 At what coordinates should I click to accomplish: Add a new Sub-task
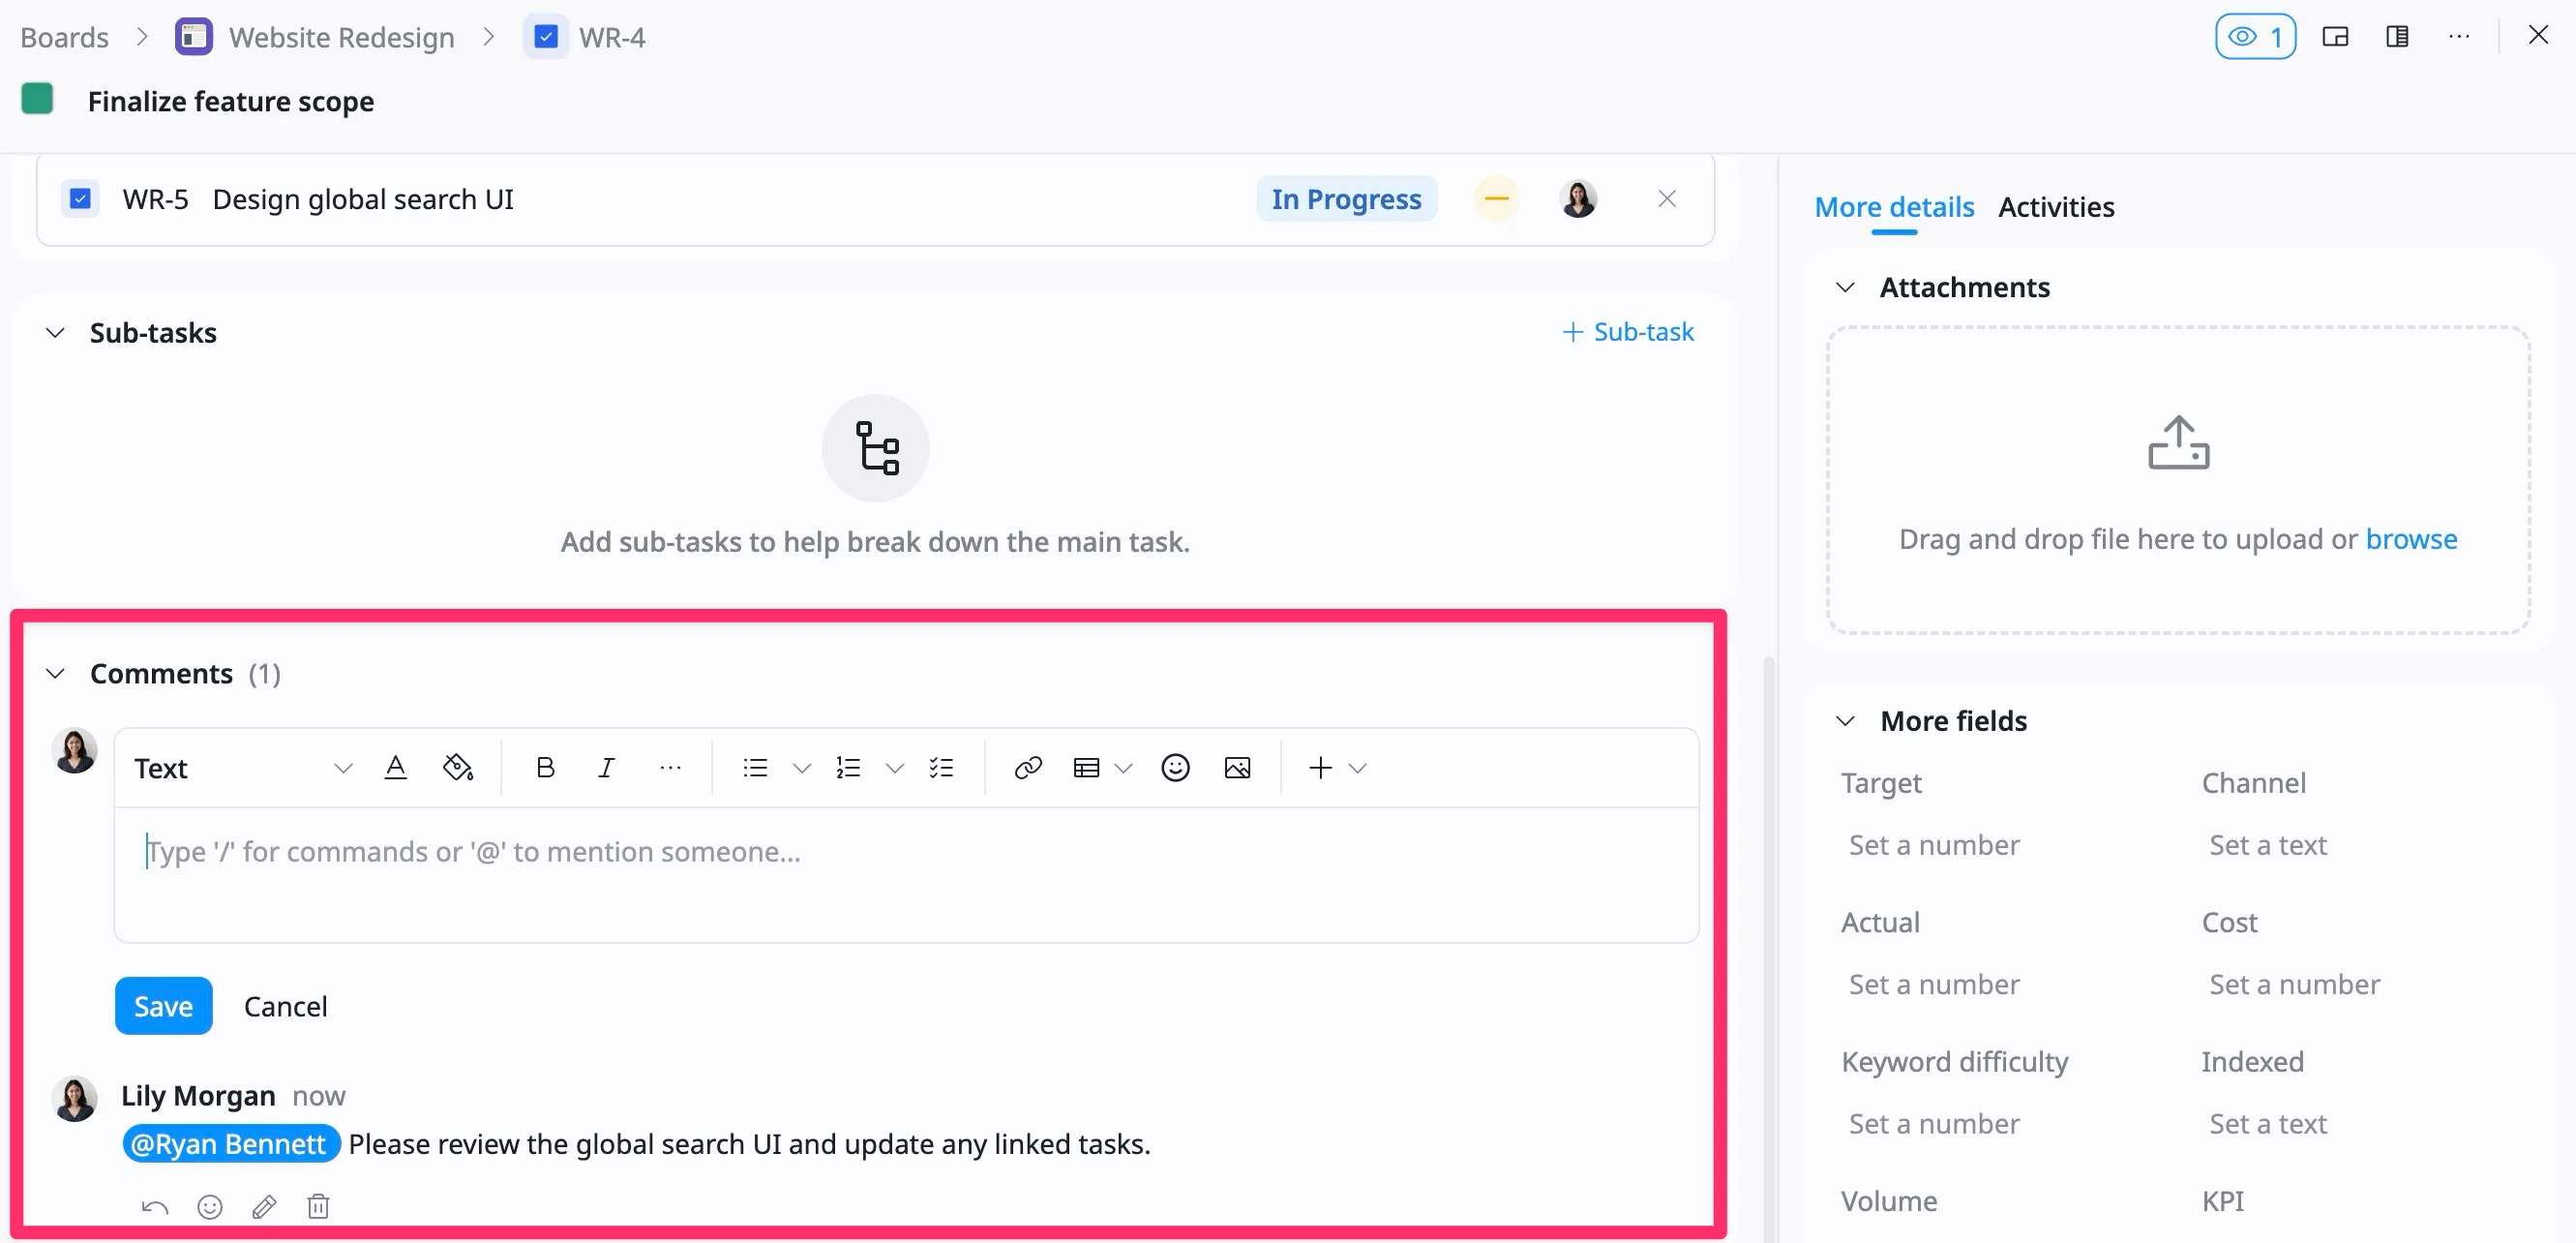click(x=1628, y=332)
